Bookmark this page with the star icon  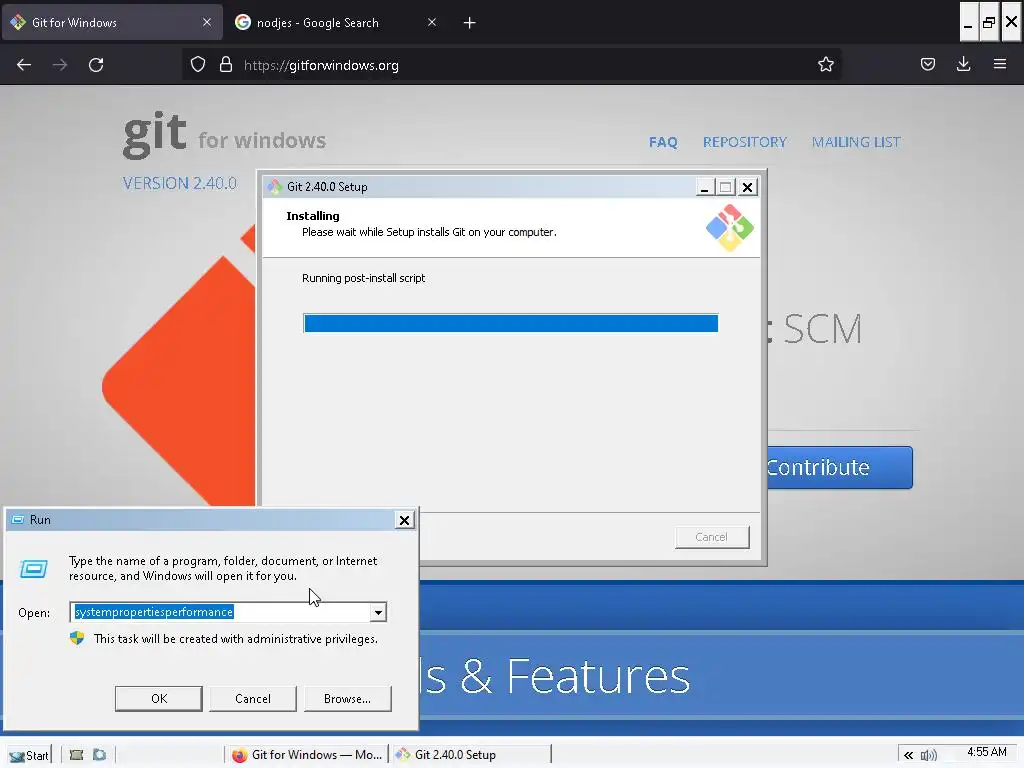coord(825,64)
